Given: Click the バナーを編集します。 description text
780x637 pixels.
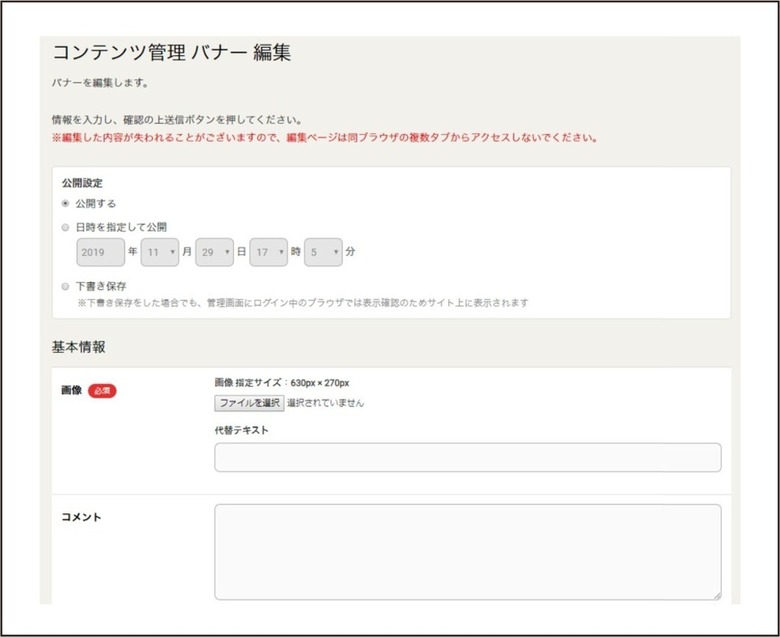Looking at the screenshot, I should (x=100, y=83).
